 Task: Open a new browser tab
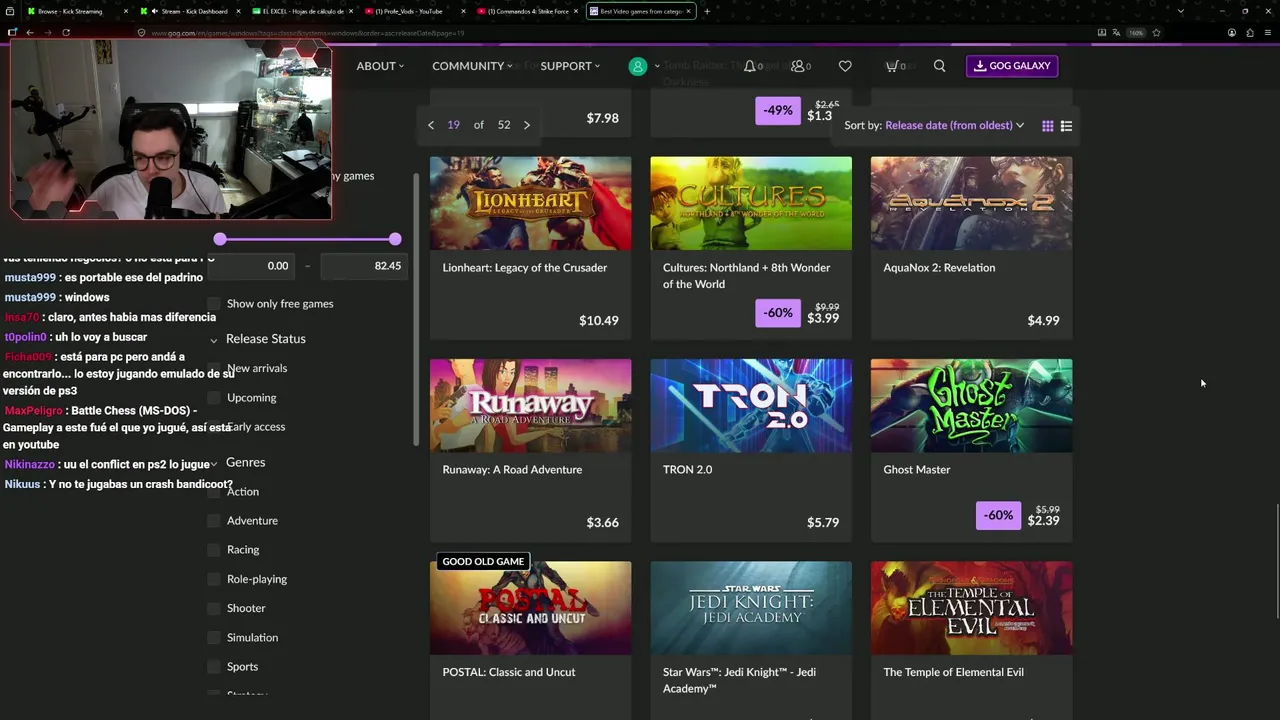[x=707, y=11]
